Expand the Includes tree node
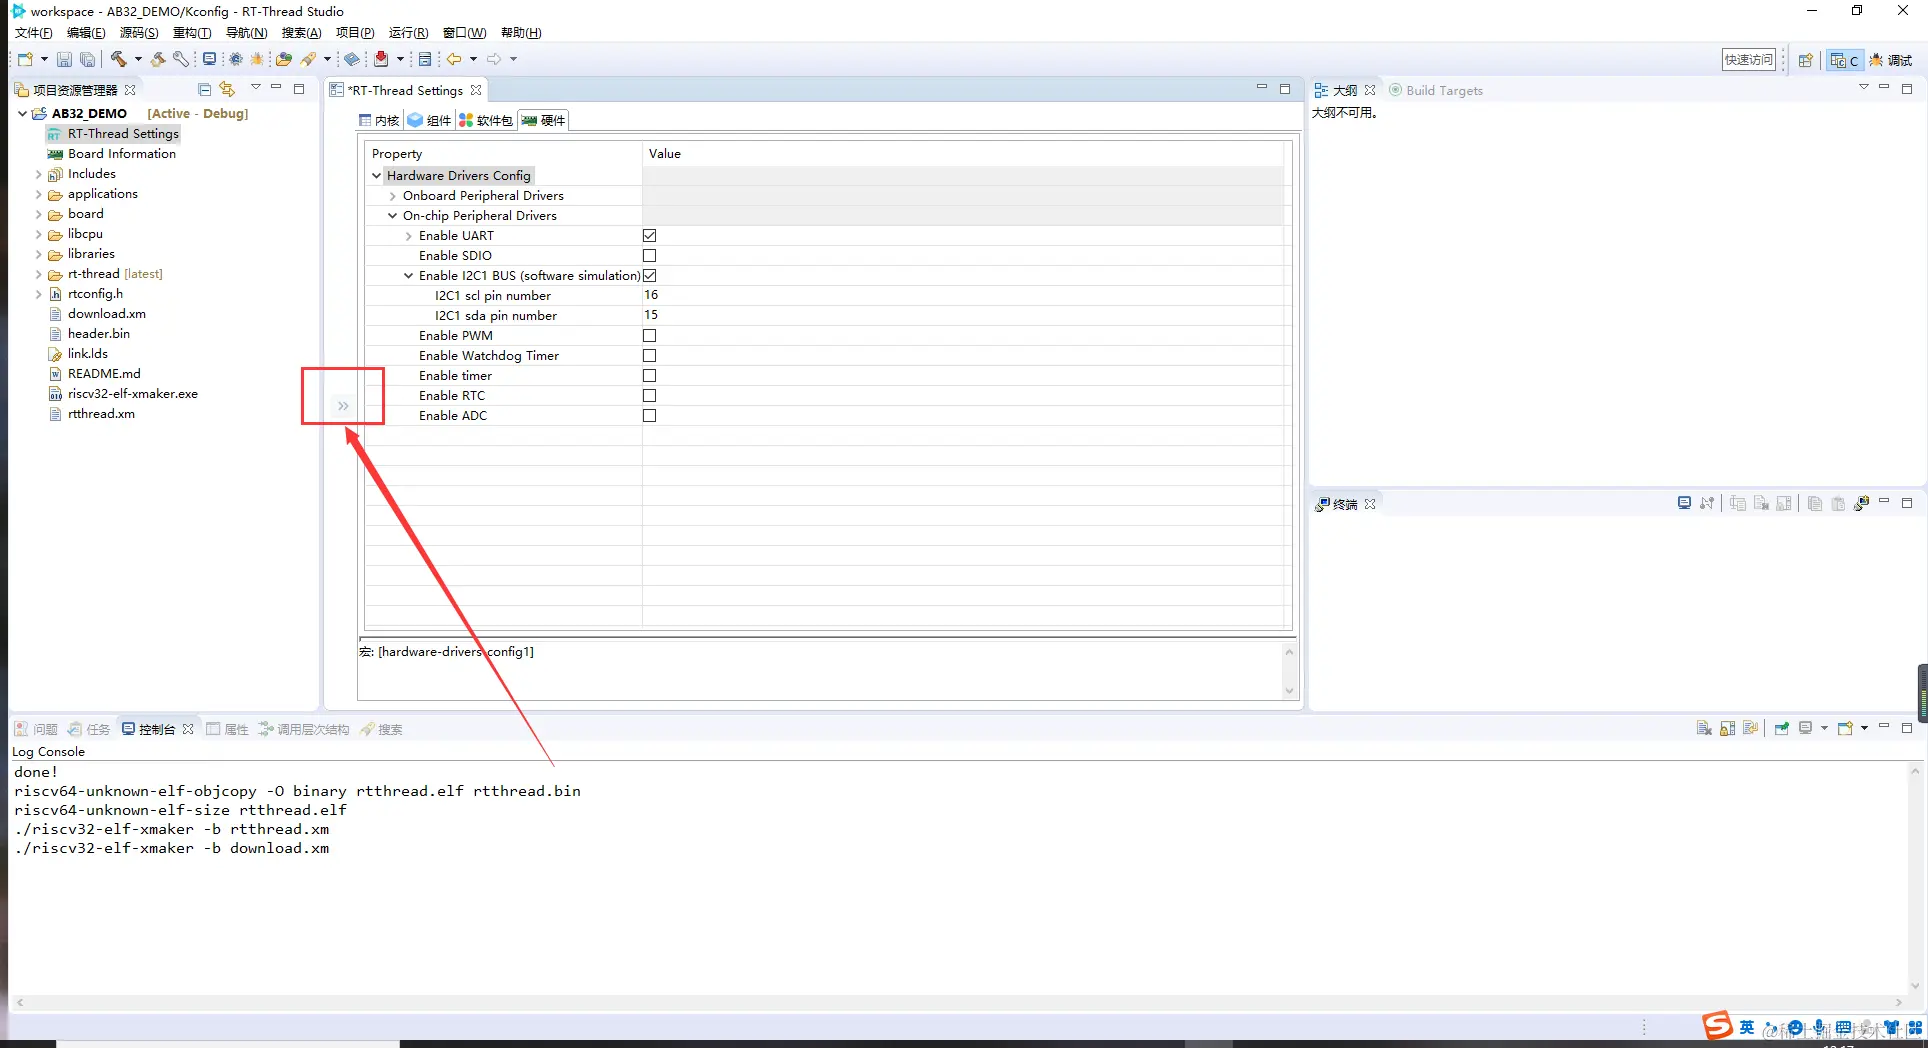Image resolution: width=1928 pixels, height=1048 pixels. coord(38,174)
